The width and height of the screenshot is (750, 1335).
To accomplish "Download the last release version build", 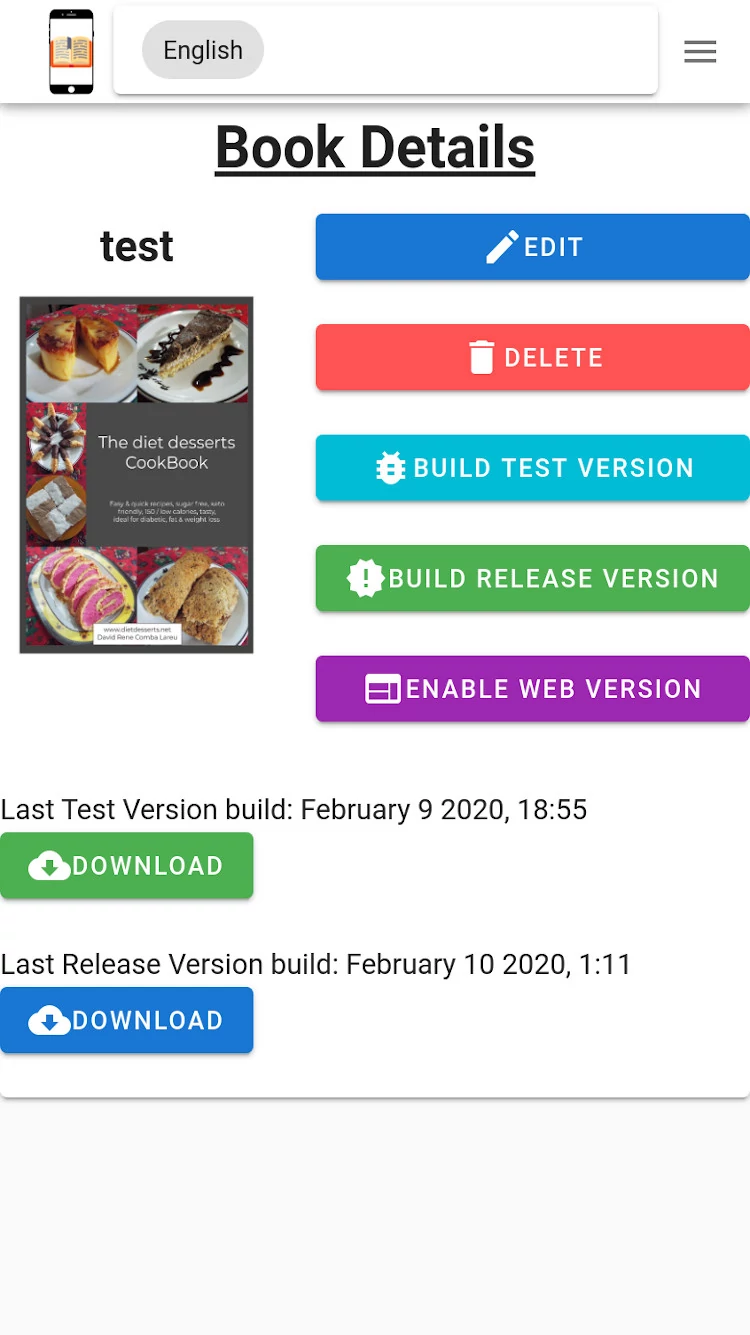I will [x=127, y=1021].
